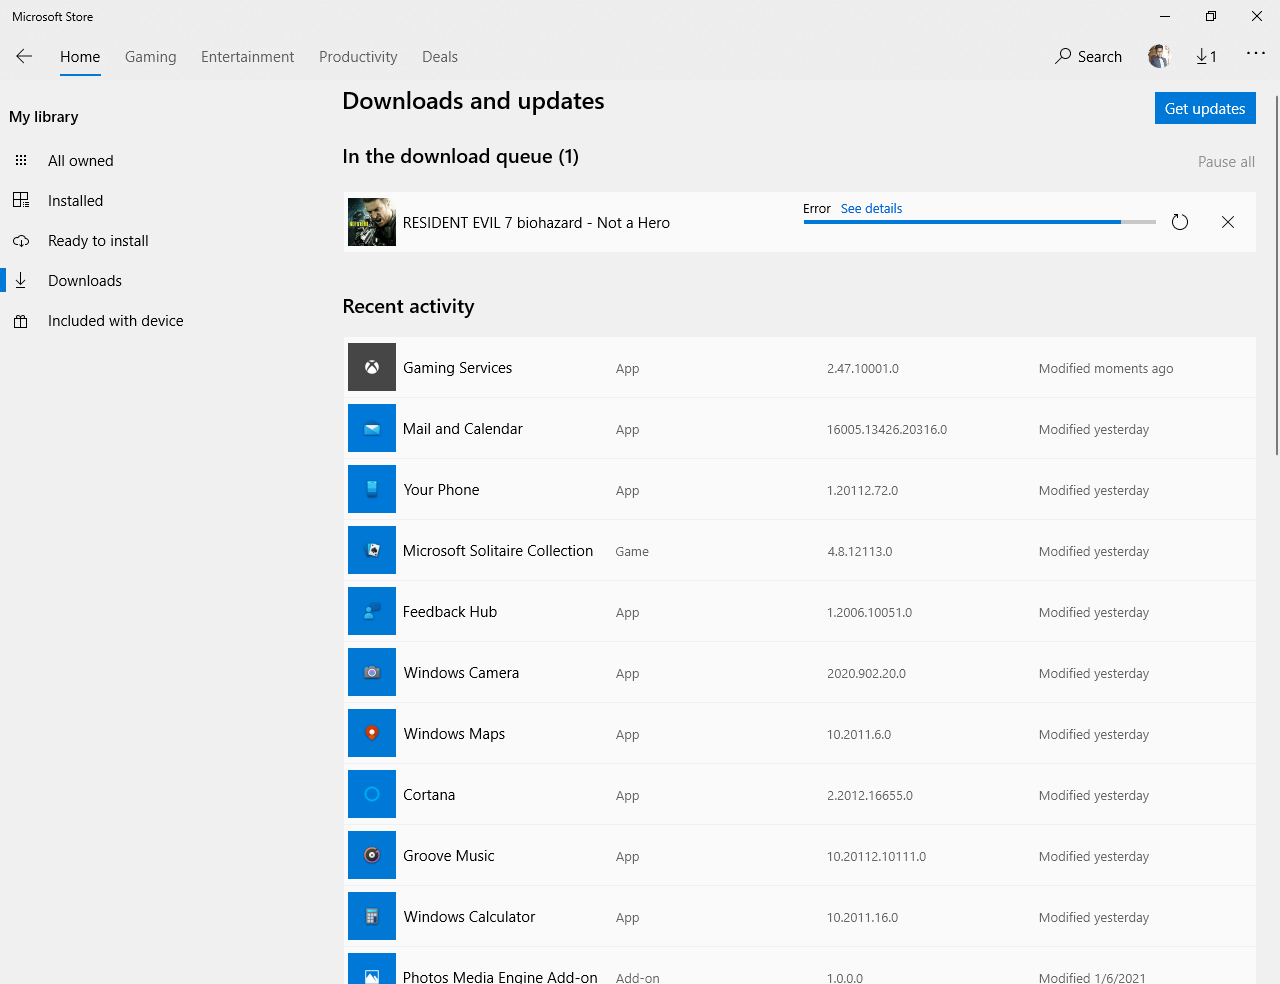Click the Resident Evil 7 download progress bar
Screen dimensions: 1280x984
pos(980,222)
